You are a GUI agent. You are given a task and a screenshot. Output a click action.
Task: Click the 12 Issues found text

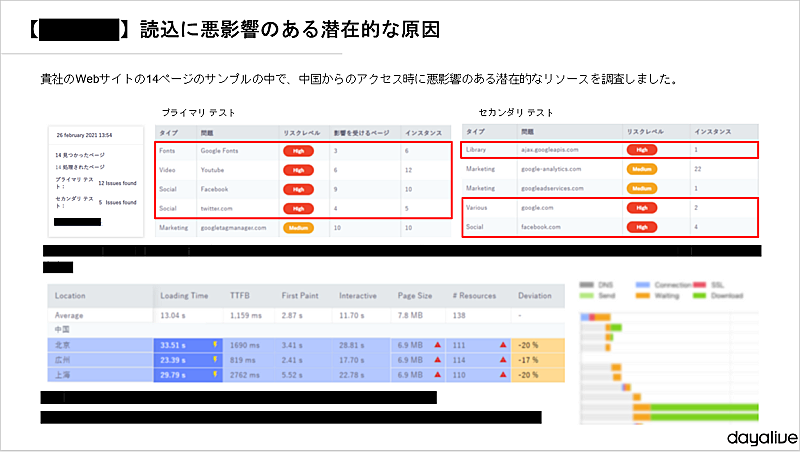click(117, 183)
